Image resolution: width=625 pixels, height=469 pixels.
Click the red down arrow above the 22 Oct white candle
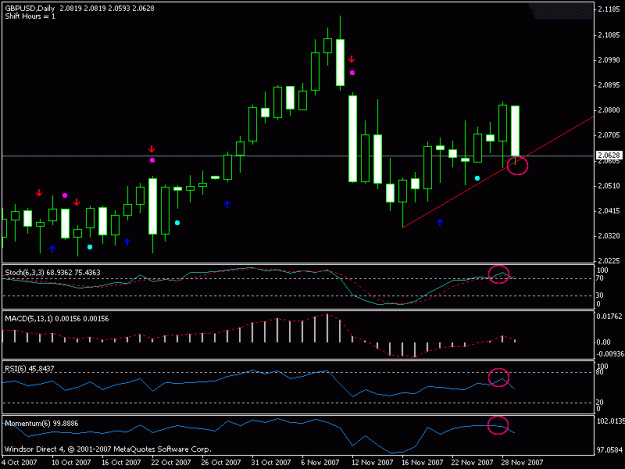pyautogui.click(x=151, y=149)
